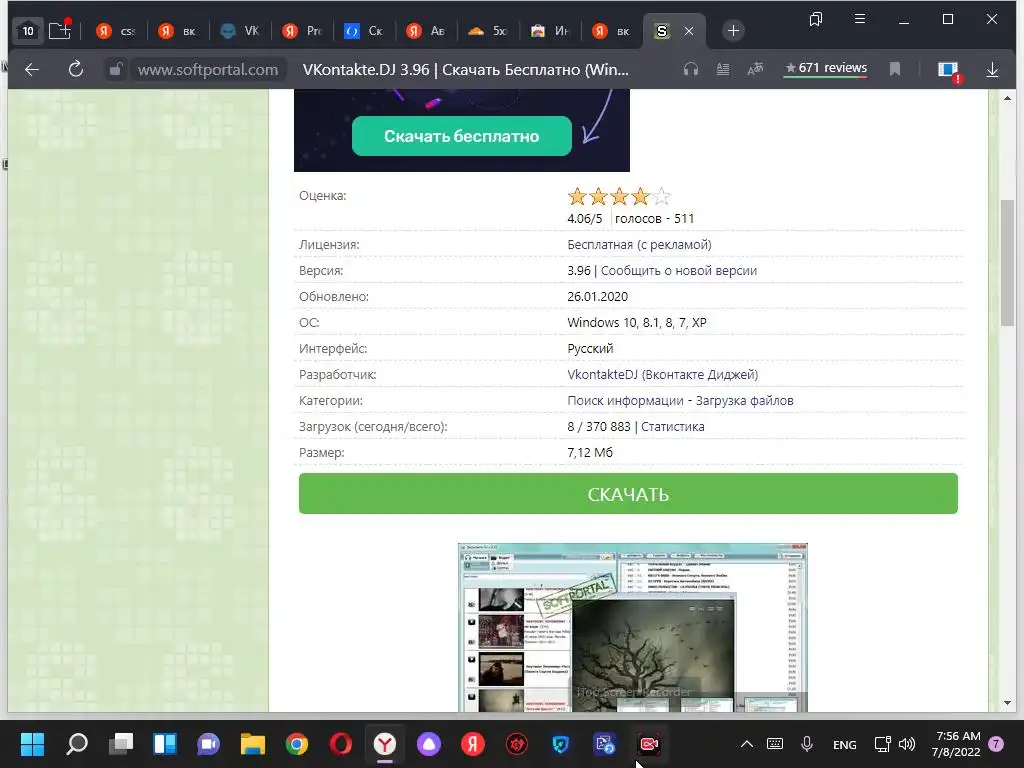Open the tab counter showing 10
Viewport: 1024px width, 768px height.
tap(27, 31)
